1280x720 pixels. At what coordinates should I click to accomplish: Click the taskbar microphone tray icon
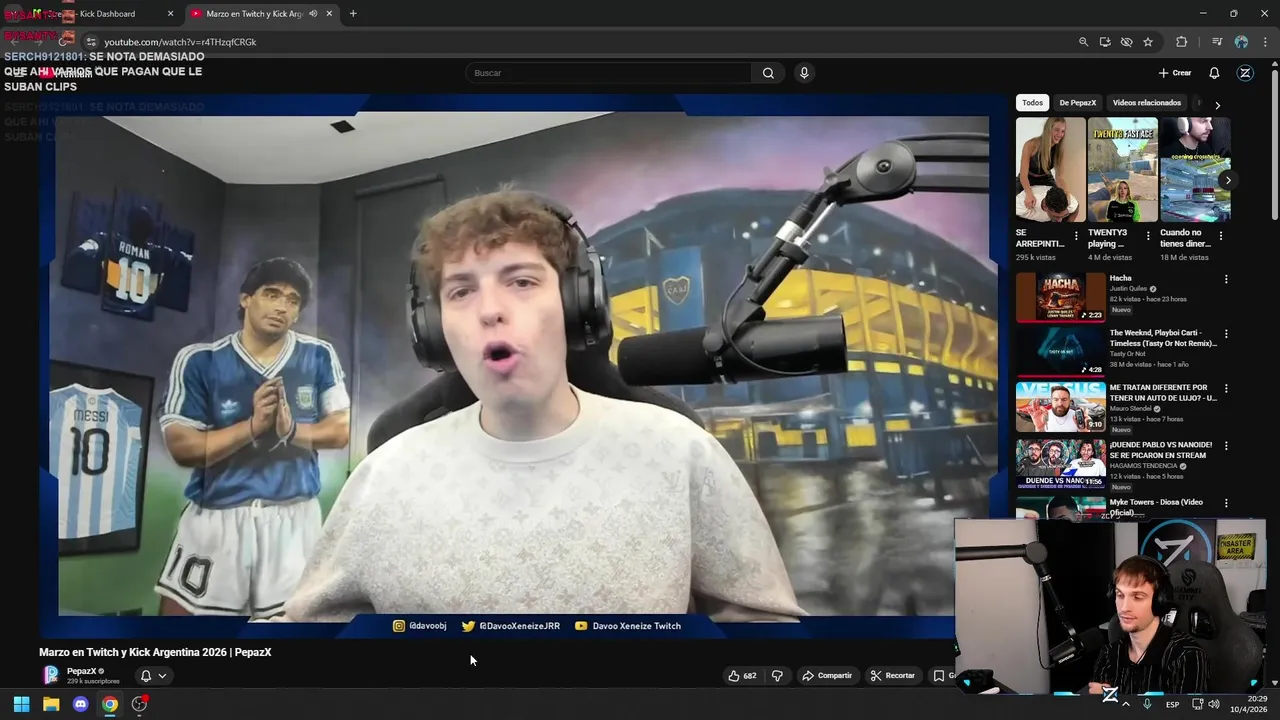(1147, 704)
